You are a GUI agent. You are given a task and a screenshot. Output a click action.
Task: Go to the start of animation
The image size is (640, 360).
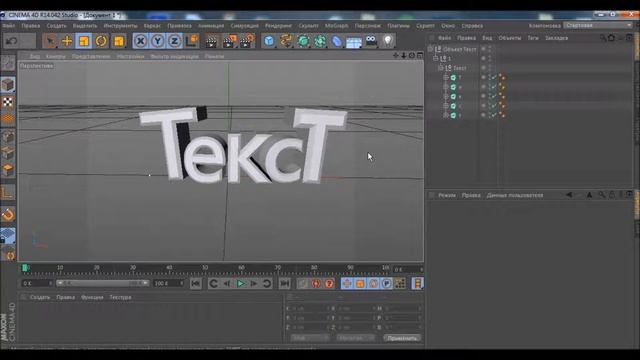pos(196,283)
